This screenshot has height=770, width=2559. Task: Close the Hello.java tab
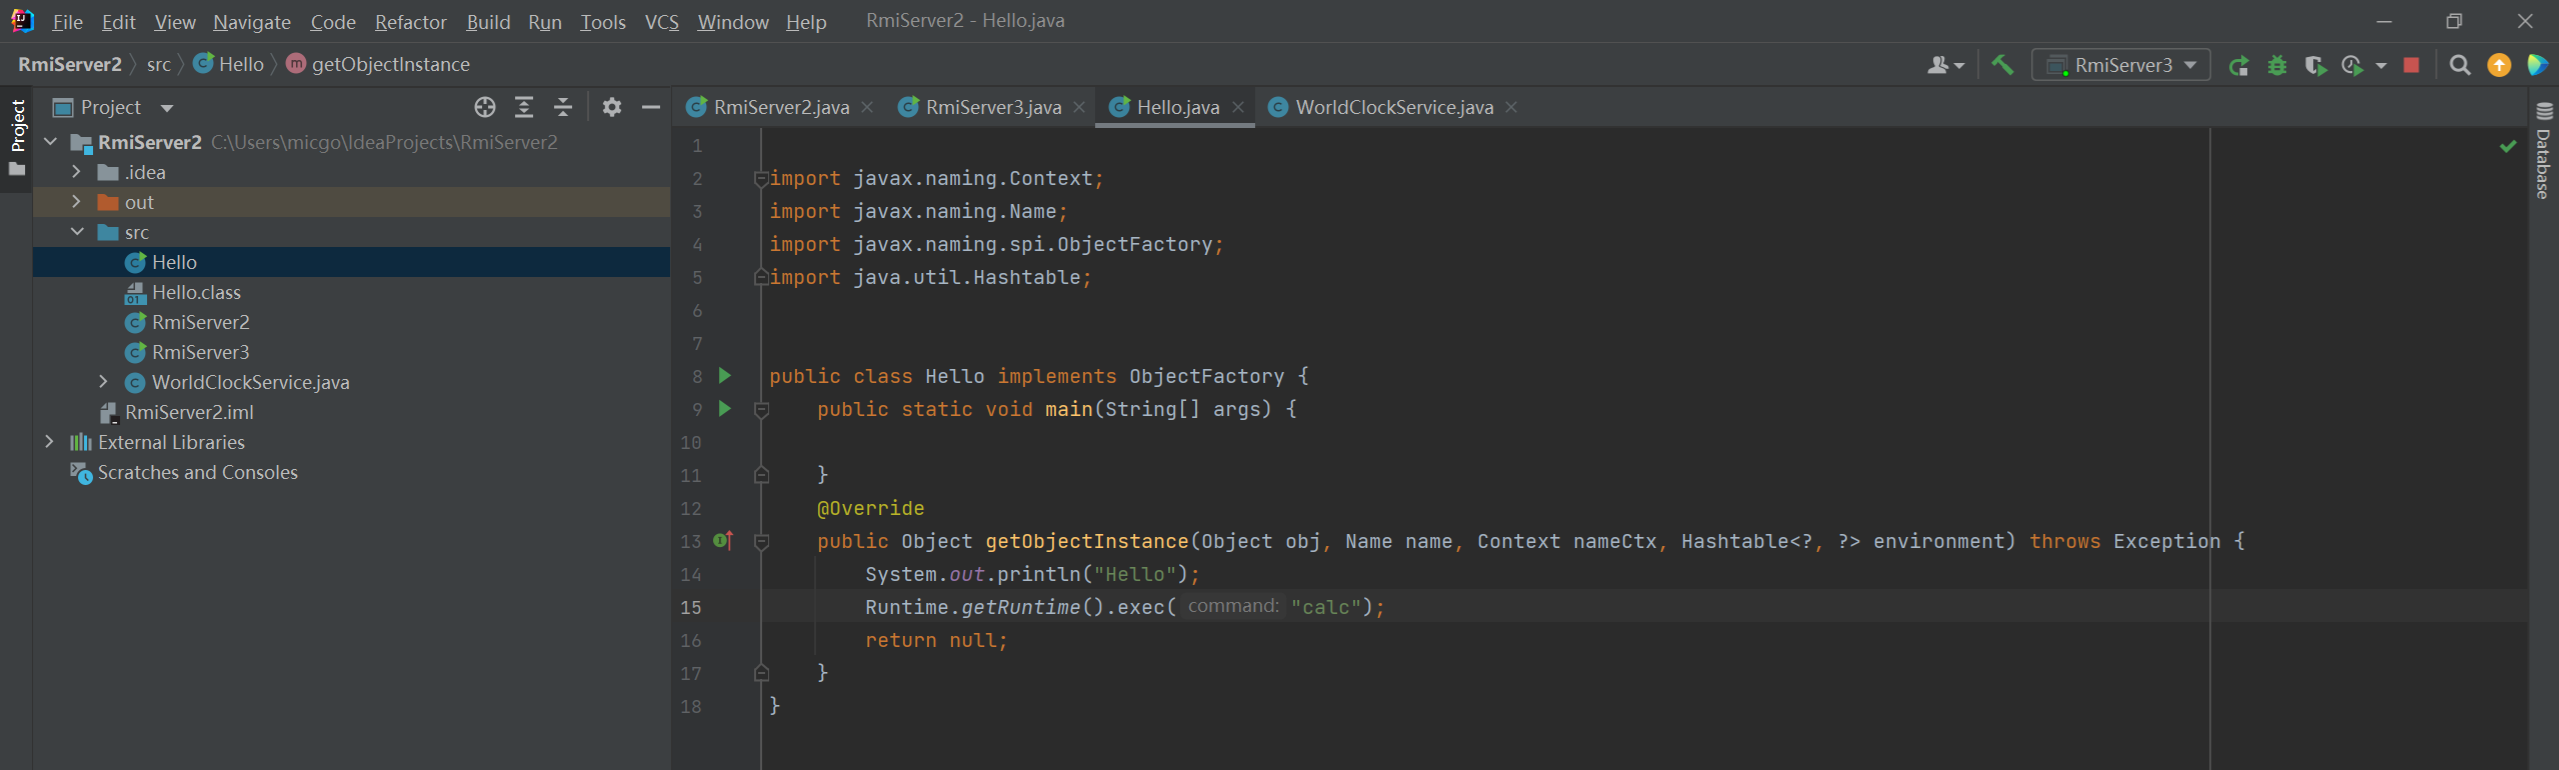1238,107
